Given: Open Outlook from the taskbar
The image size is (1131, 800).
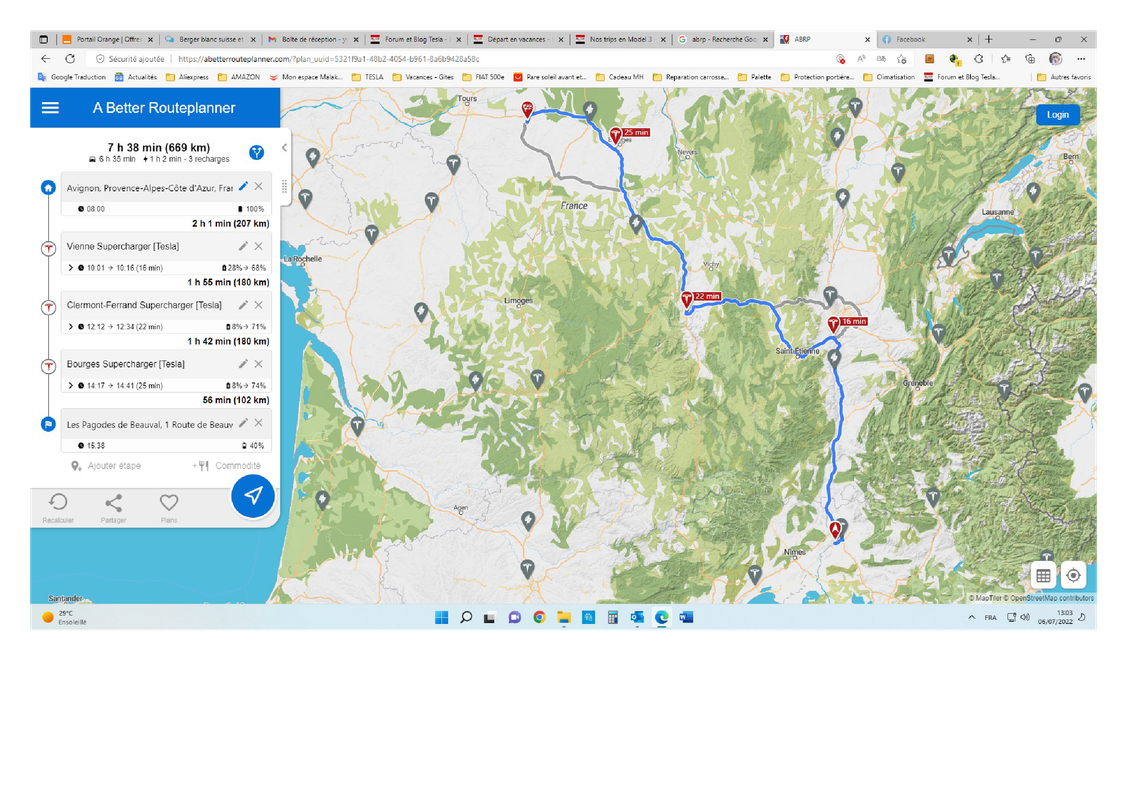Looking at the screenshot, I should 637,617.
